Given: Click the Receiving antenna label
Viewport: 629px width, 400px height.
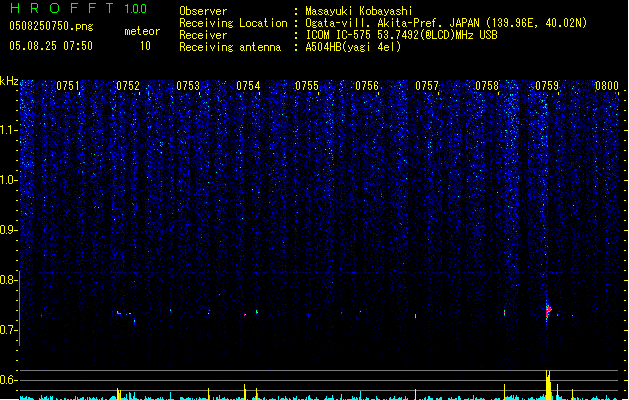Looking at the screenshot, I should pyautogui.click(x=230, y=47).
